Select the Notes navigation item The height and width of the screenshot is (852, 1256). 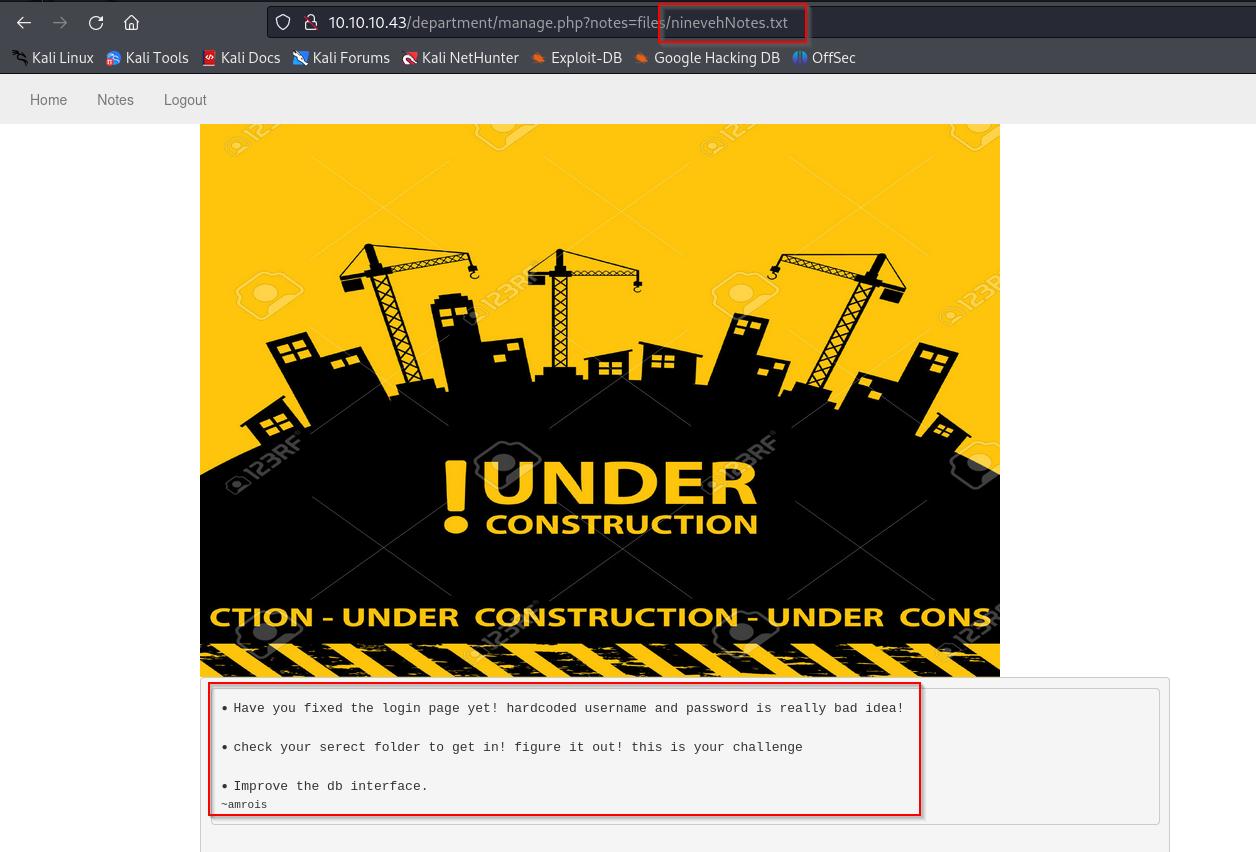(x=115, y=100)
